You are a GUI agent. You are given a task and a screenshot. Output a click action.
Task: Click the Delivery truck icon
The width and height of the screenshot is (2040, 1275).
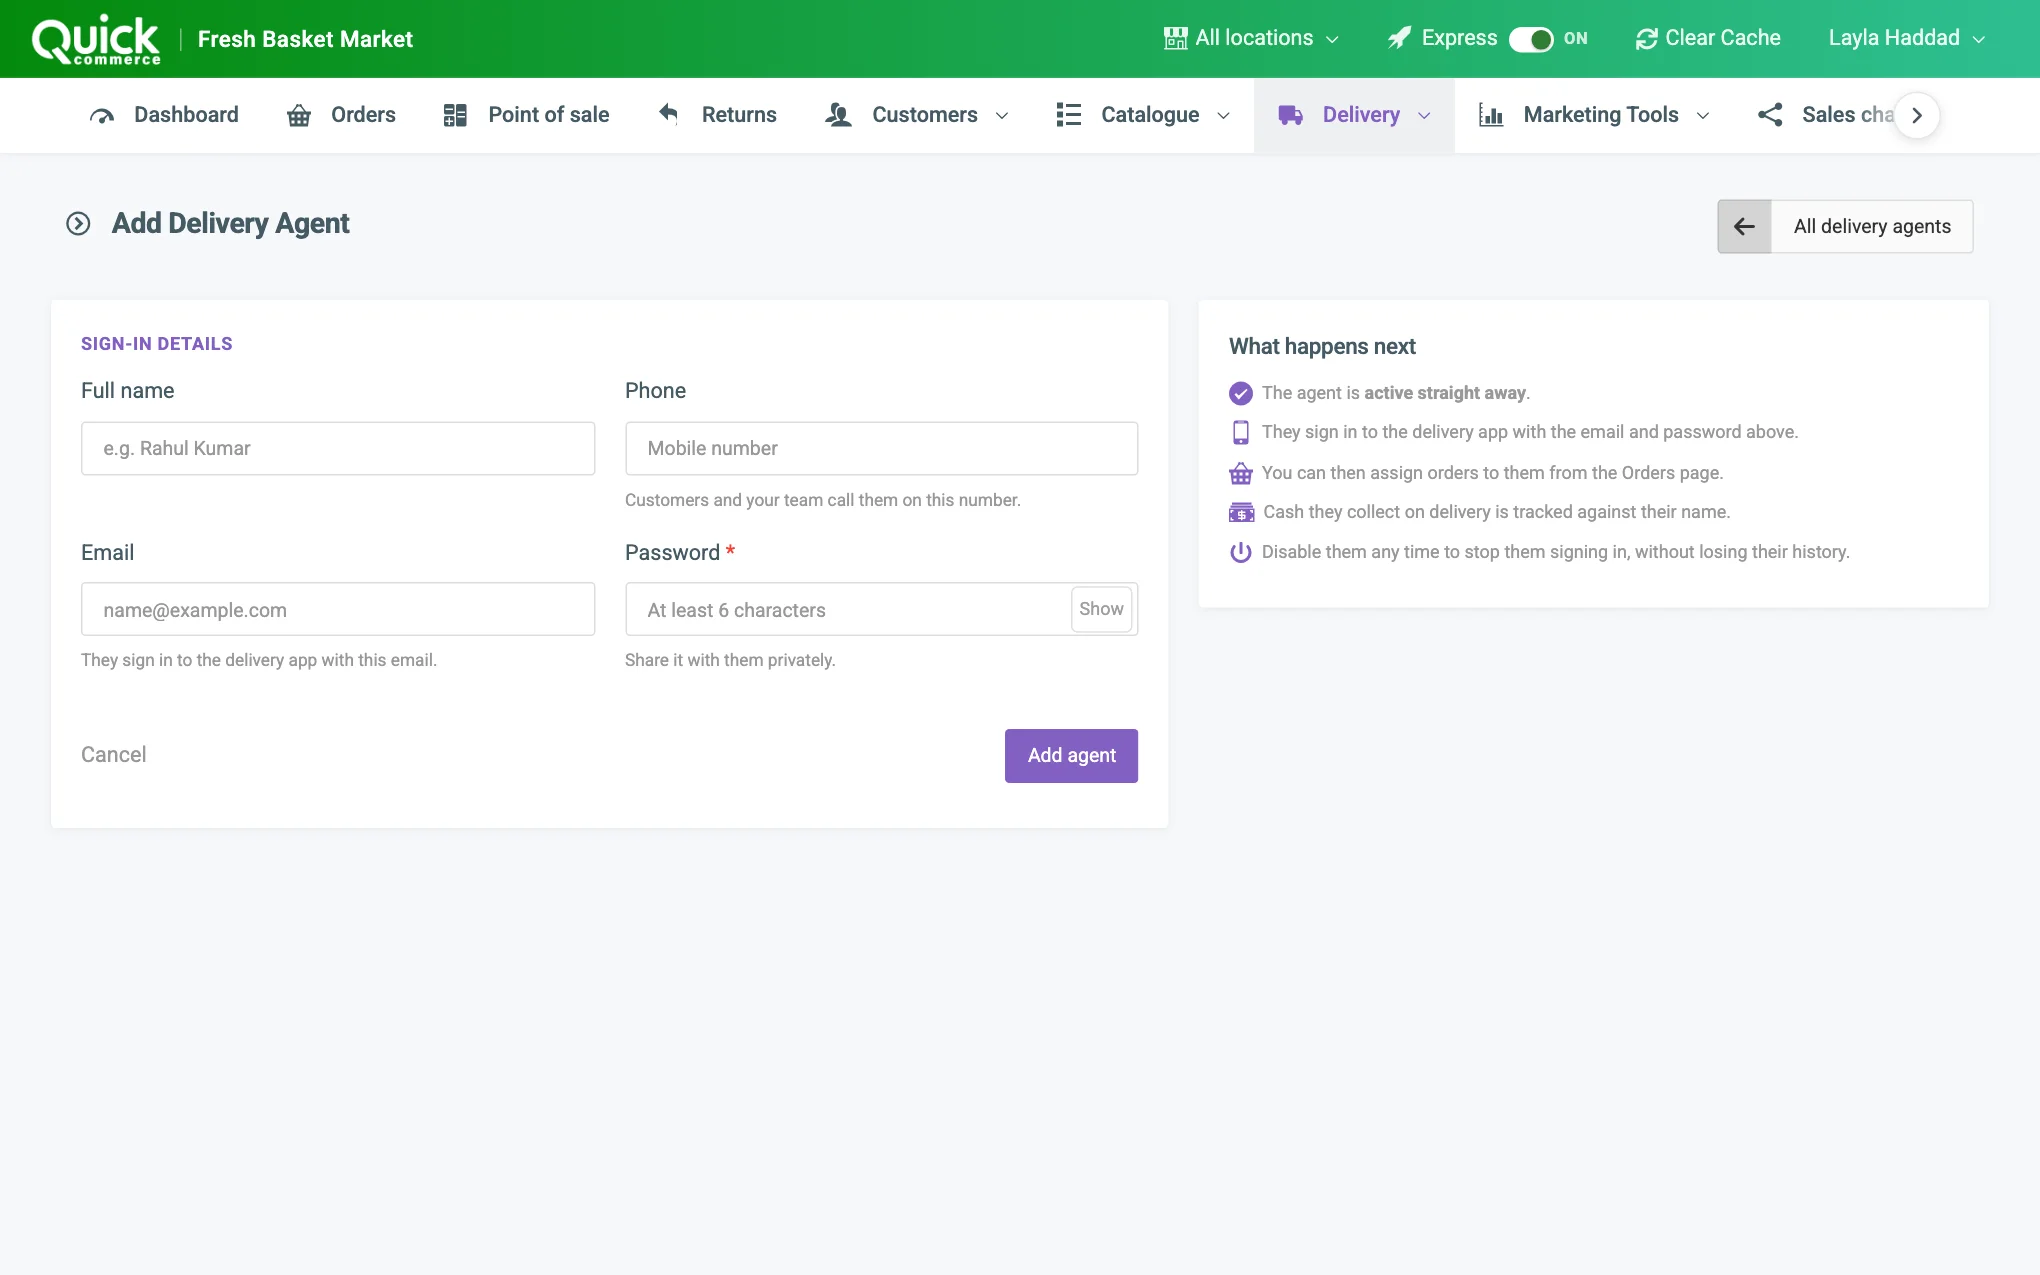1290,115
